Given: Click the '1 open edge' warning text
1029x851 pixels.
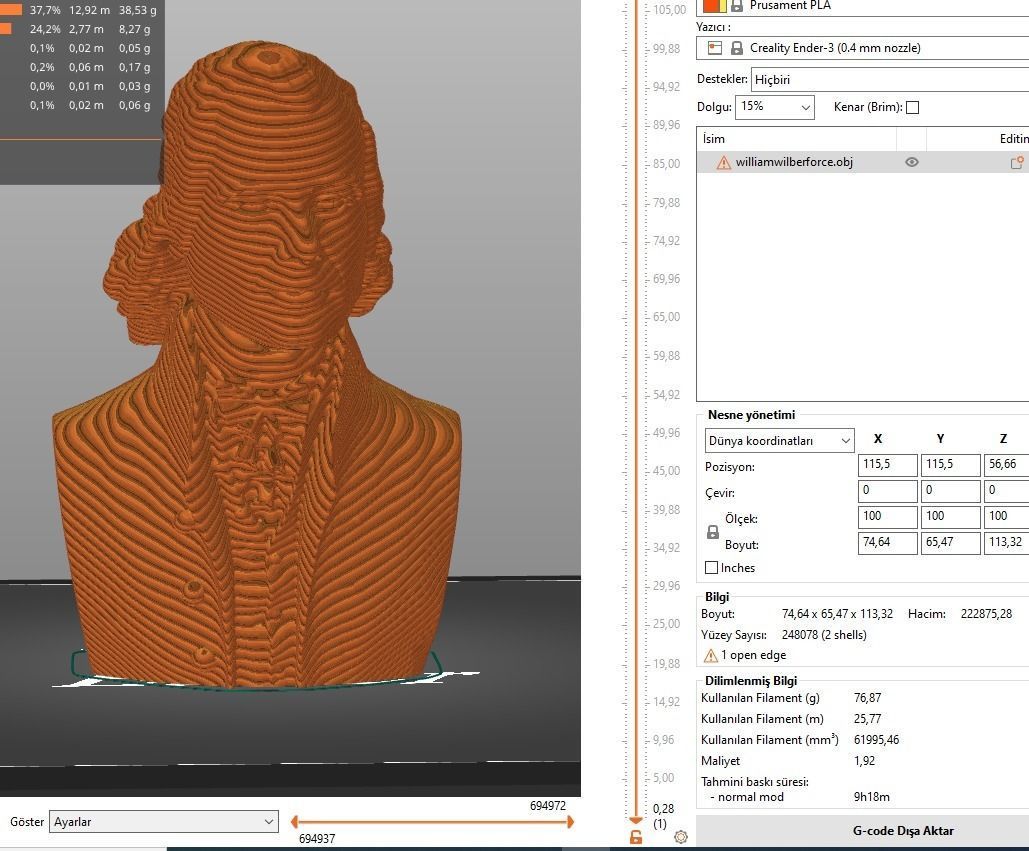Looking at the screenshot, I should pyautogui.click(x=753, y=655).
